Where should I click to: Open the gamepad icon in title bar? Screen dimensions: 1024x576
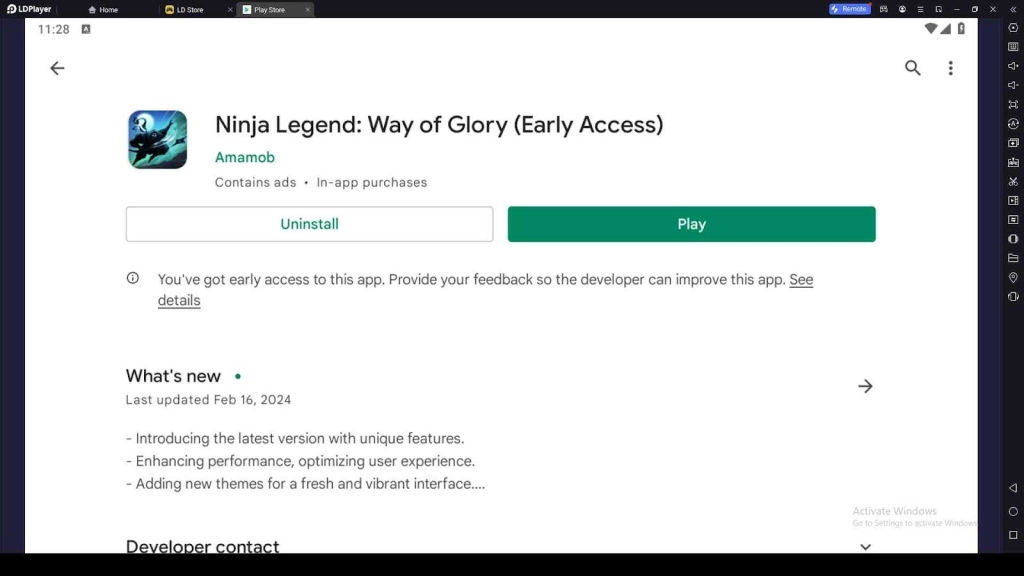click(884, 9)
